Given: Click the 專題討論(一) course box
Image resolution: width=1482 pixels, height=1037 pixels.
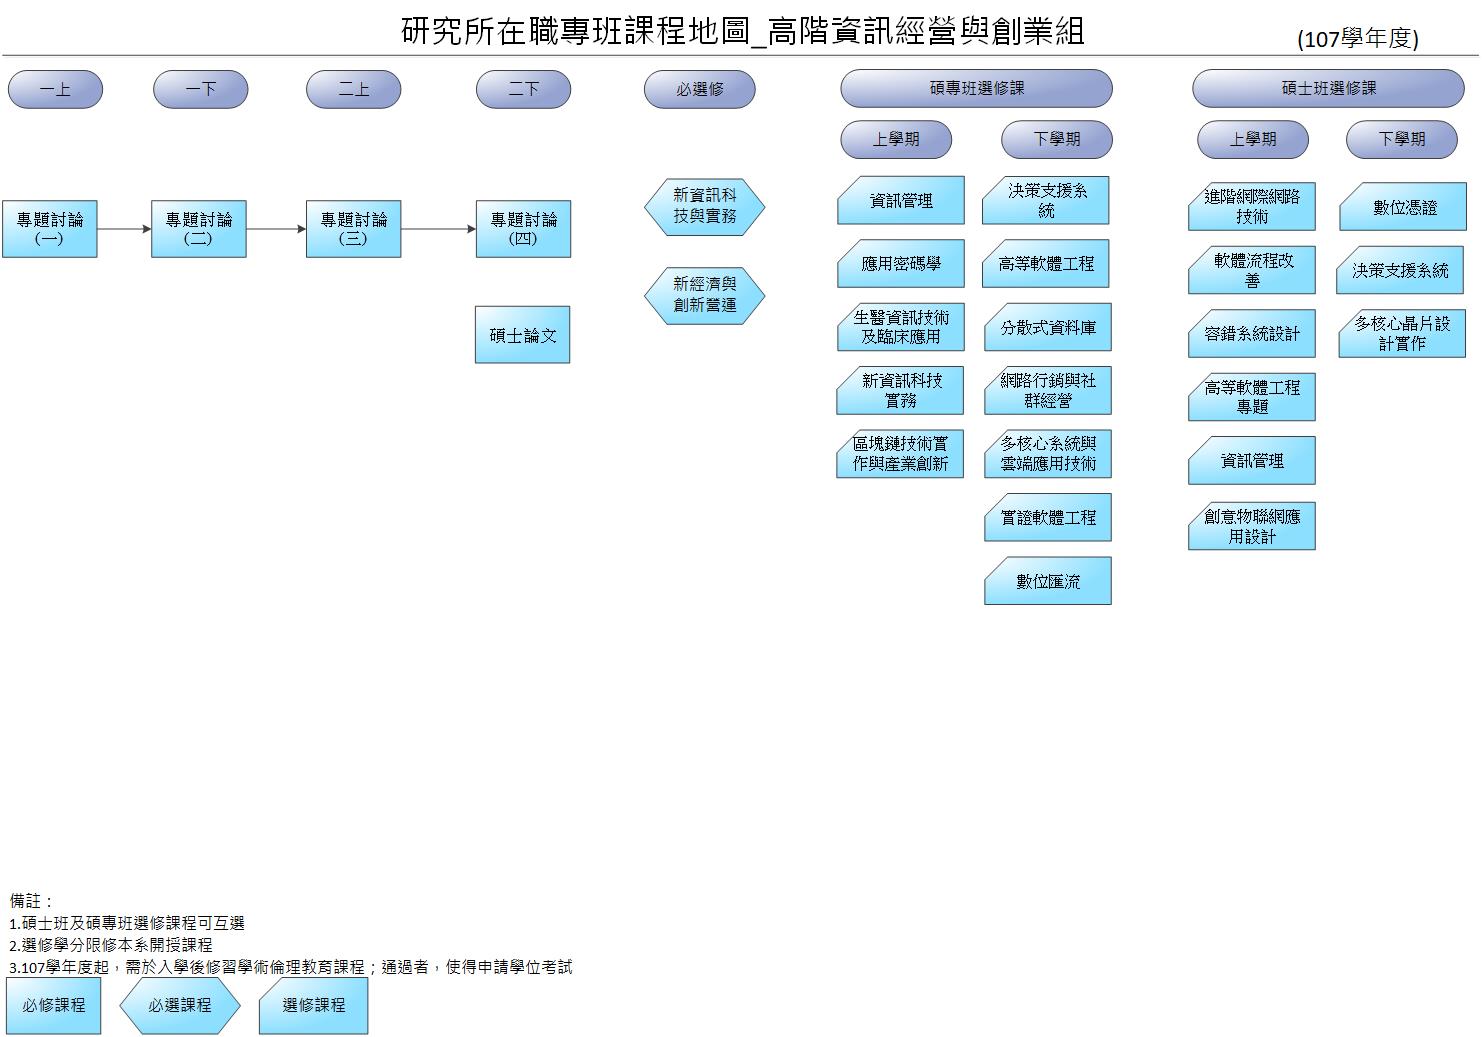Looking at the screenshot, I should pyautogui.click(x=49, y=229).
